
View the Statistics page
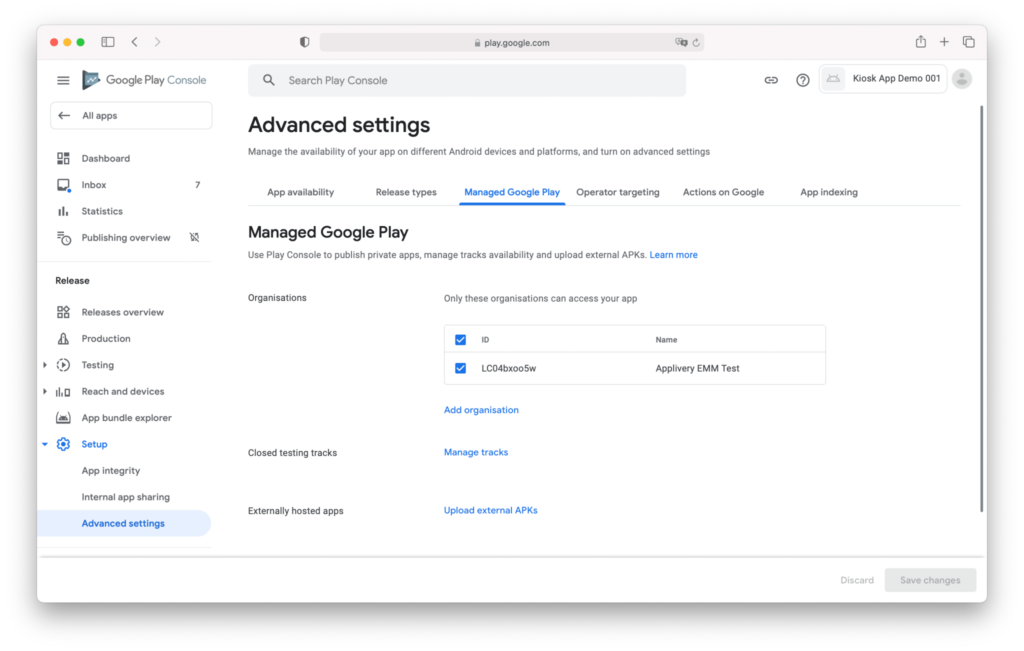tap(104, 211)
